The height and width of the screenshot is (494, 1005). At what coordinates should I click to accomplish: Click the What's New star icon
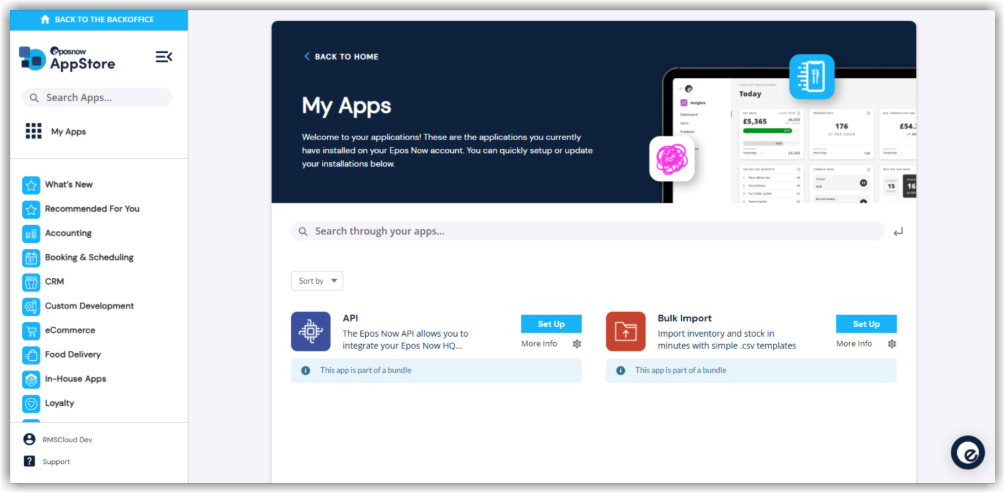[31, 185]
